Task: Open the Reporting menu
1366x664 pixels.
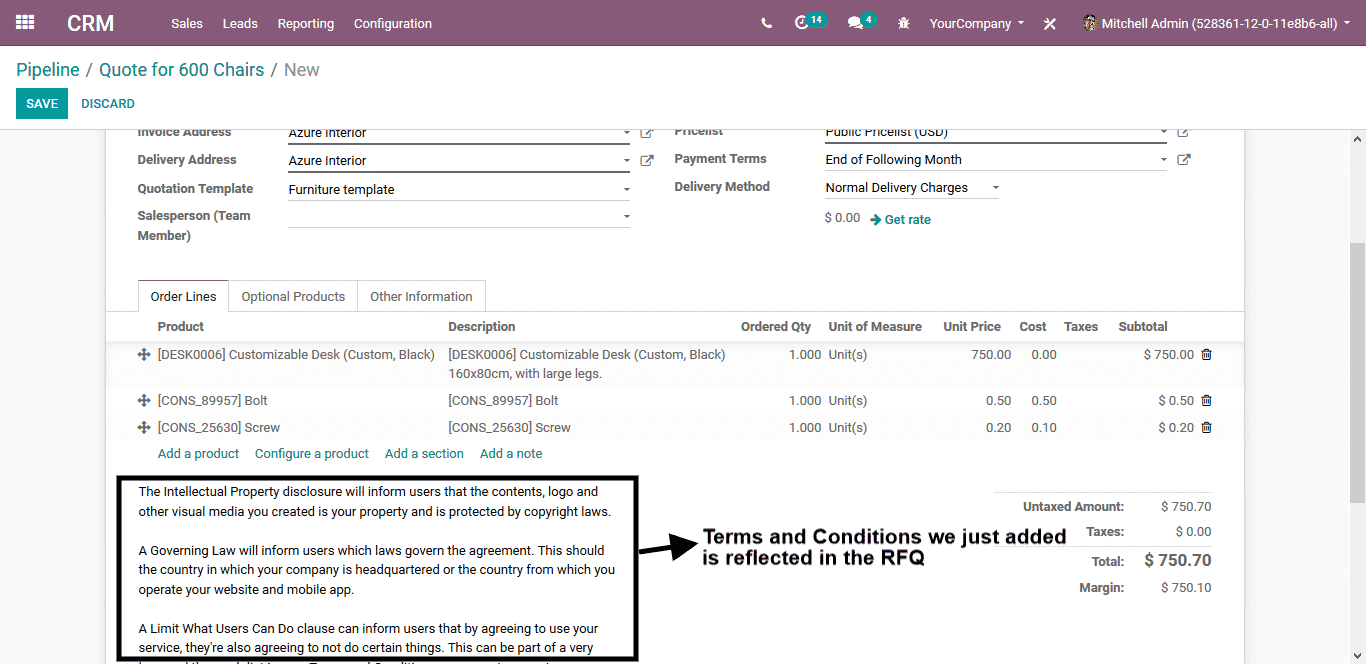Action: [306, 23]
